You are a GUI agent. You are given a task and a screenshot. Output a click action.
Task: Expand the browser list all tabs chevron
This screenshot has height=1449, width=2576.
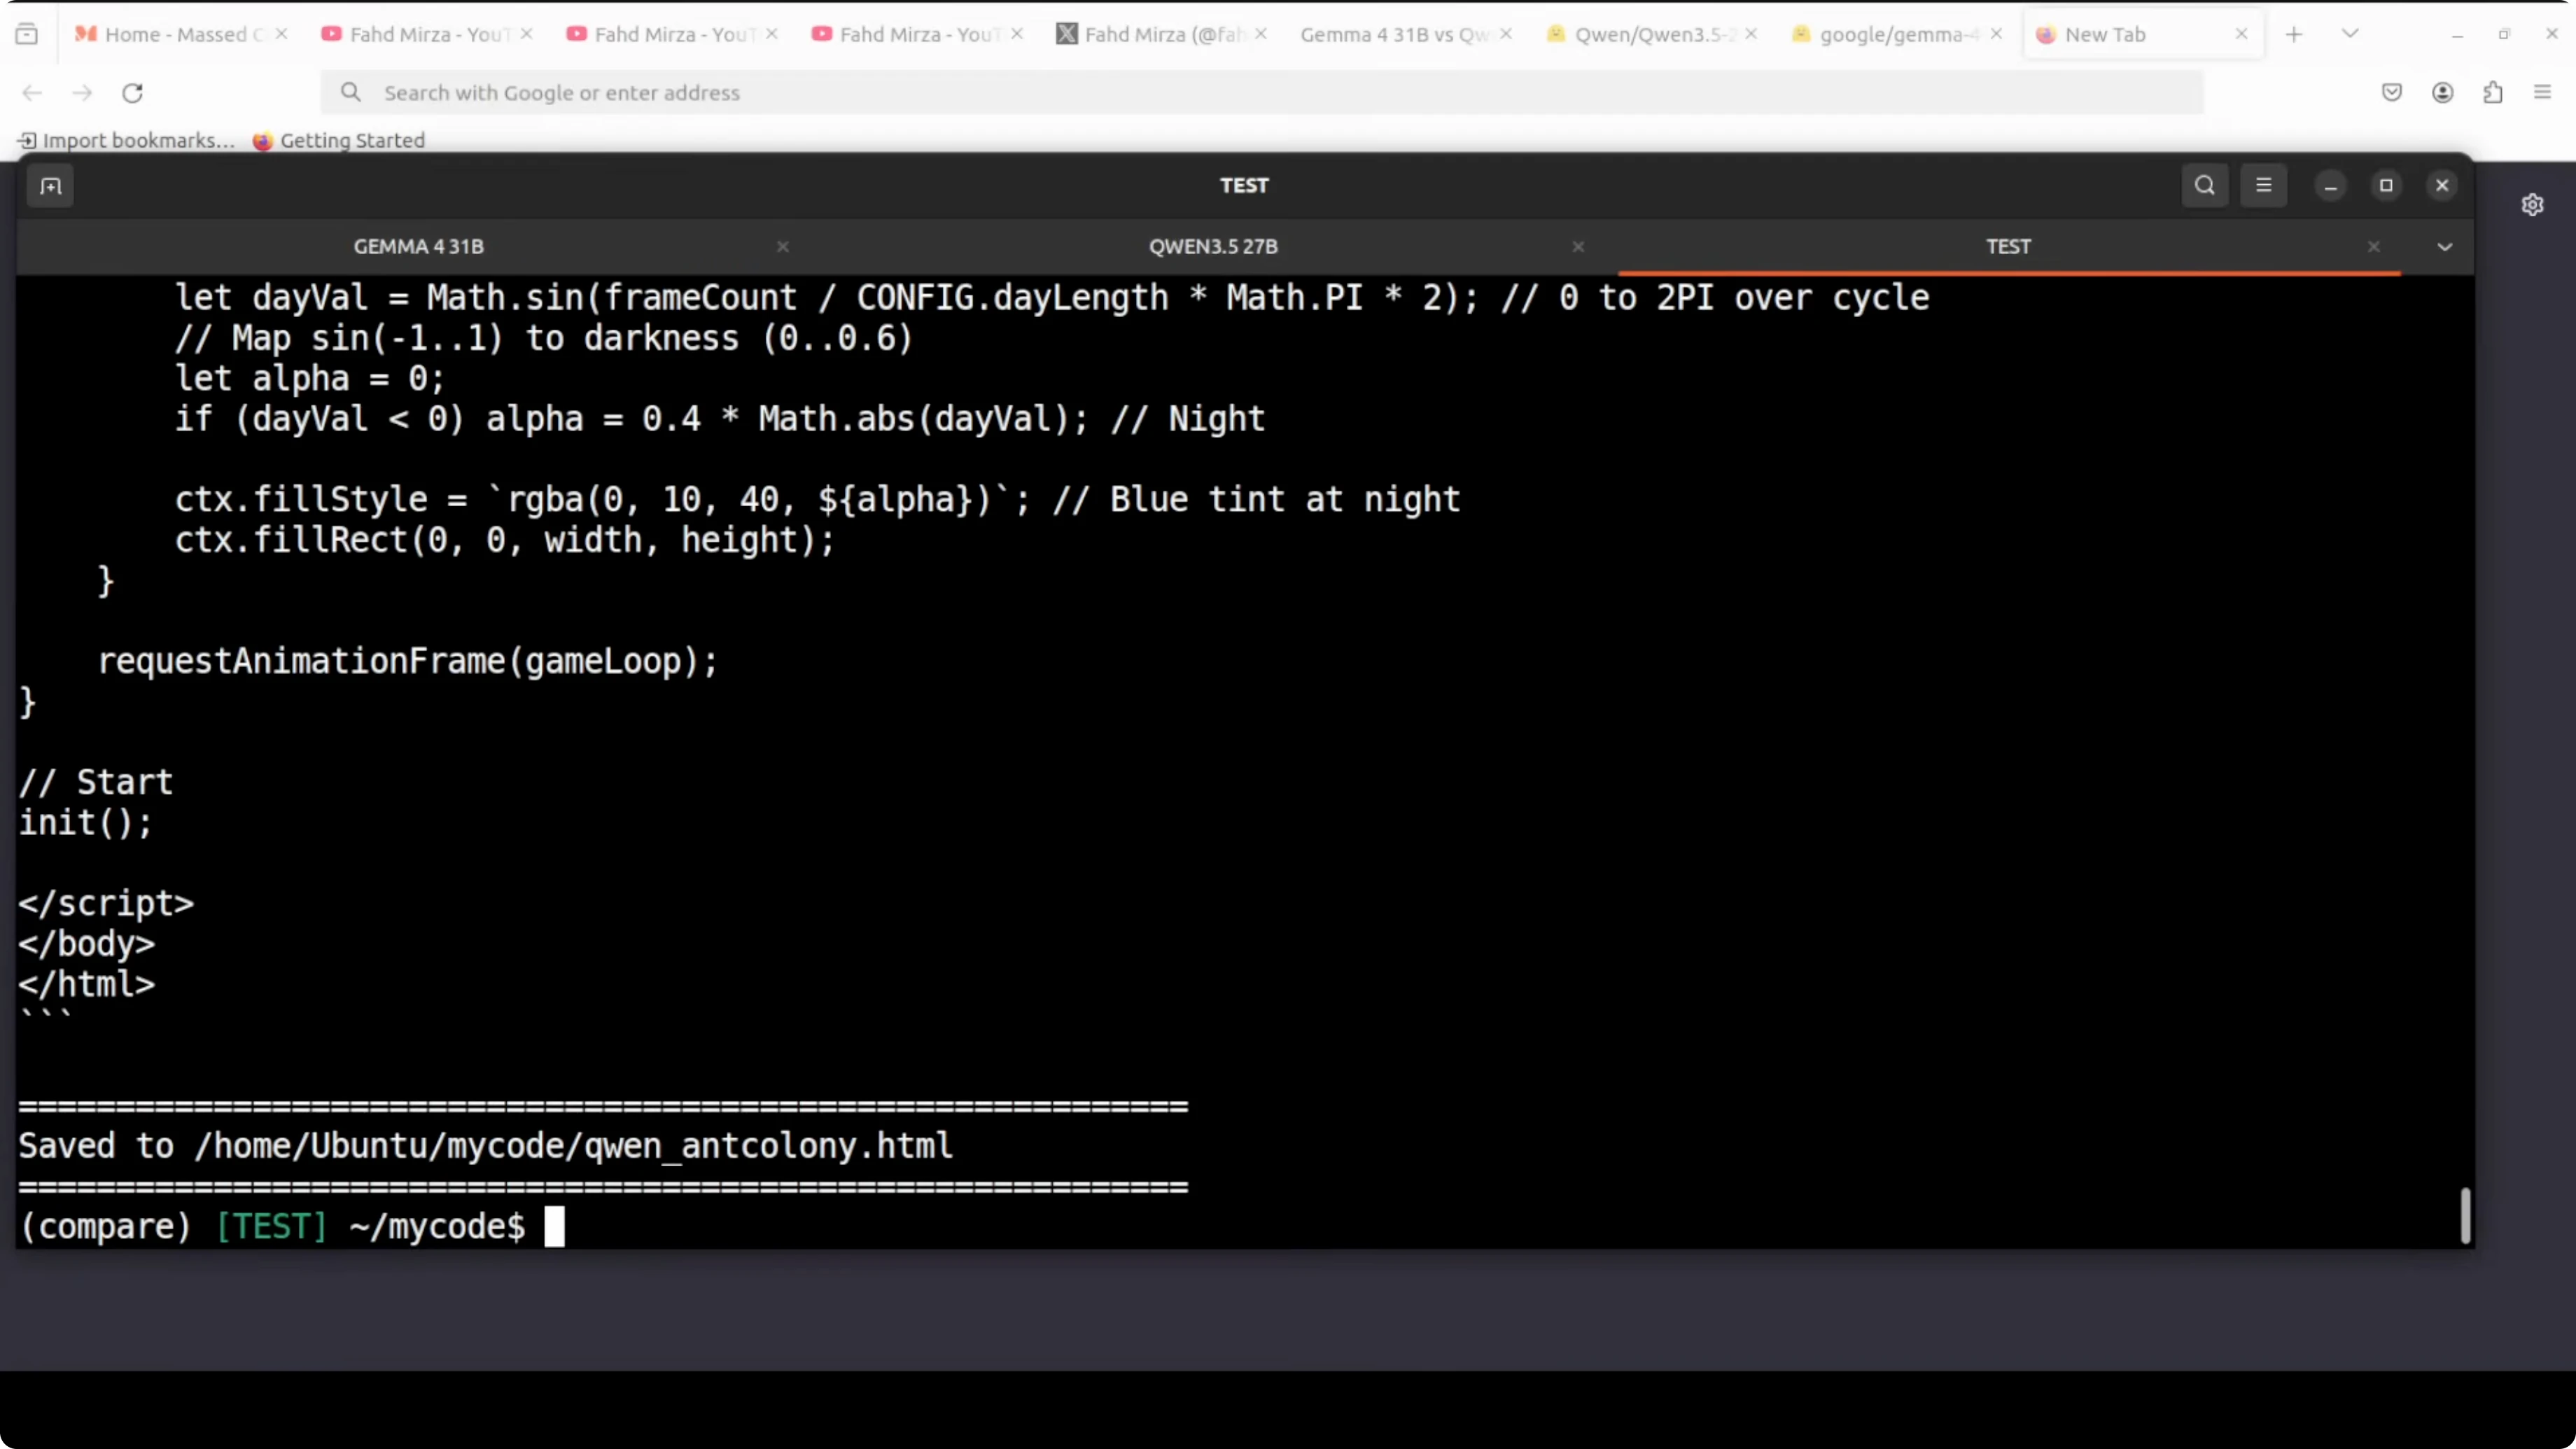[x=2350, y=34]
